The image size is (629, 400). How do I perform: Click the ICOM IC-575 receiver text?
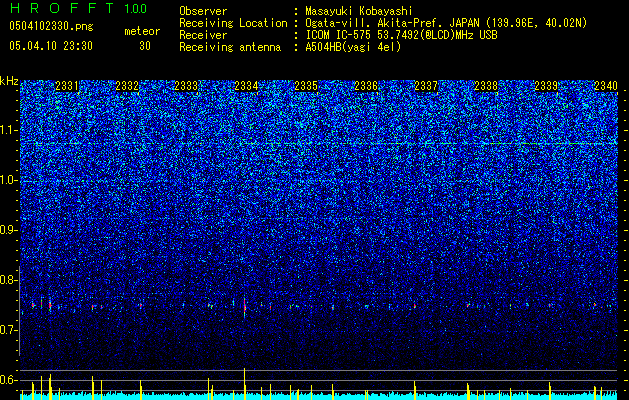point(402,35)
